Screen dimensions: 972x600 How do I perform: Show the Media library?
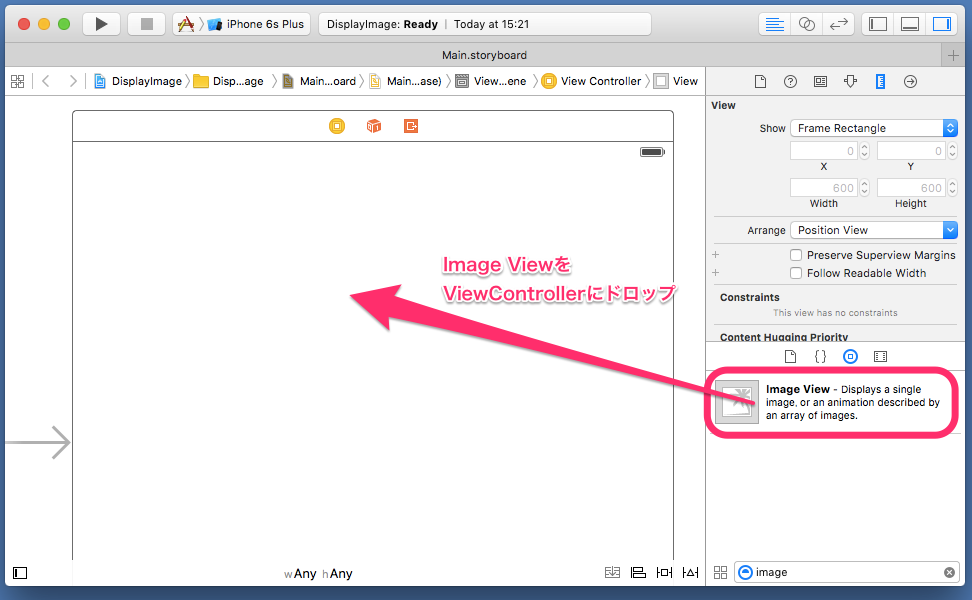point(880,356)
